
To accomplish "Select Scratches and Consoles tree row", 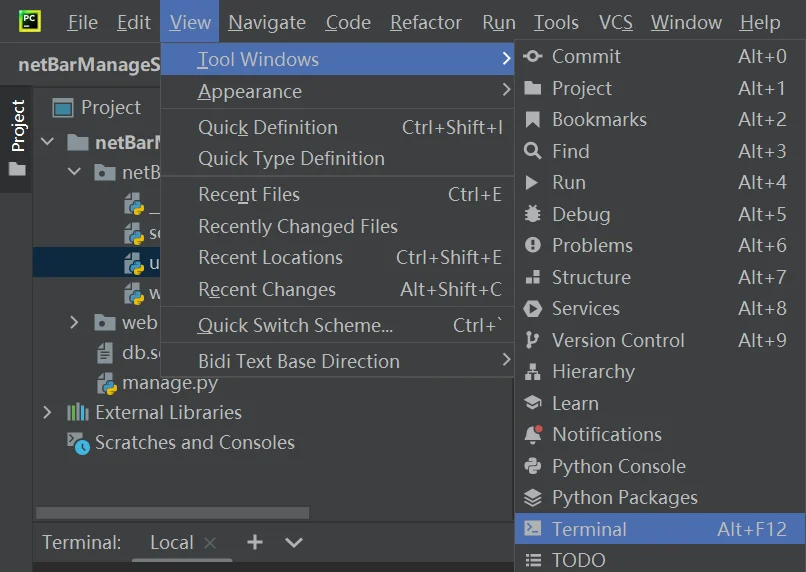I will coord(194,442).
